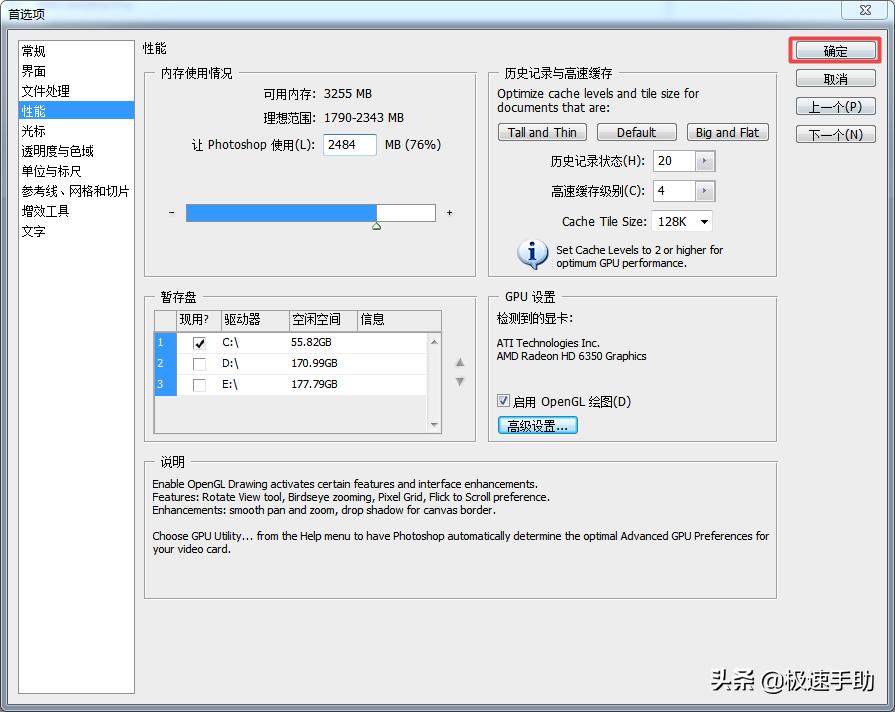Click the memory usage slider marker
This screenshot has width=895, height=712.
(x=377, y=224)
